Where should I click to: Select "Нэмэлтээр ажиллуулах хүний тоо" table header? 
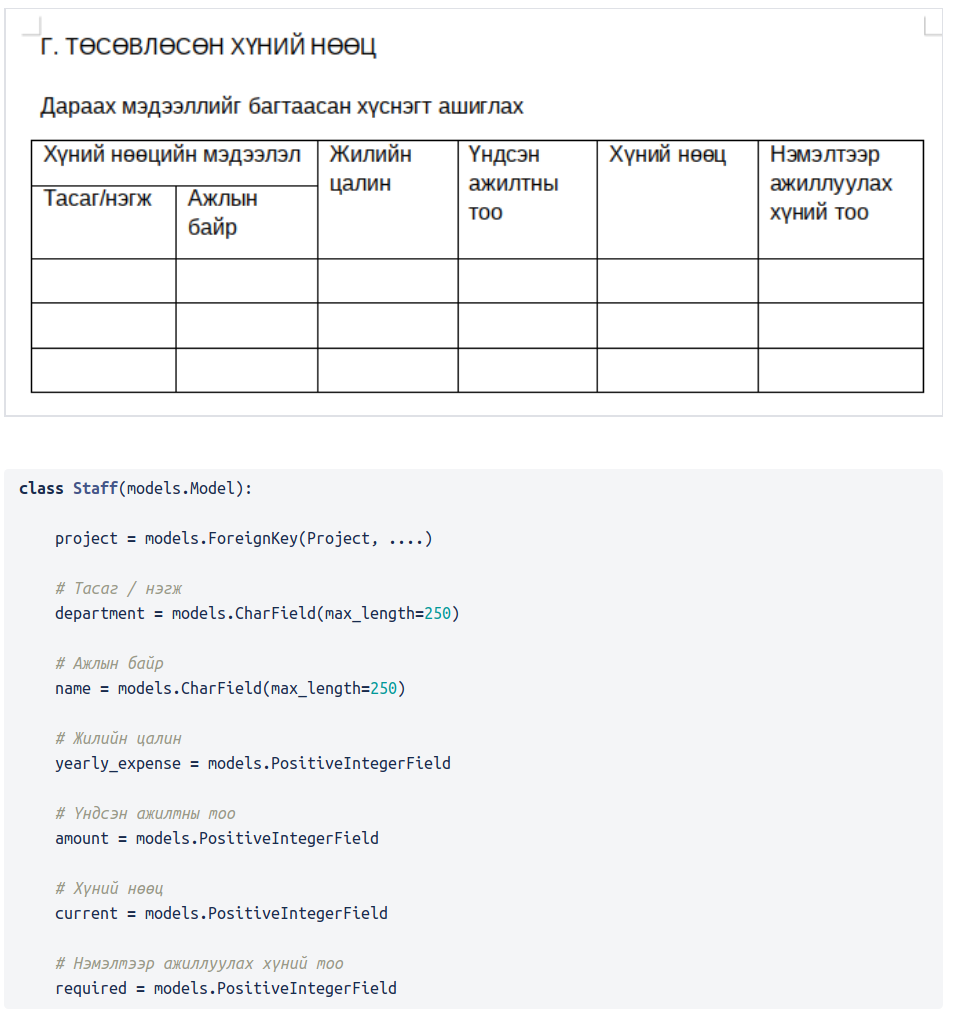click(x=831, y=183)
